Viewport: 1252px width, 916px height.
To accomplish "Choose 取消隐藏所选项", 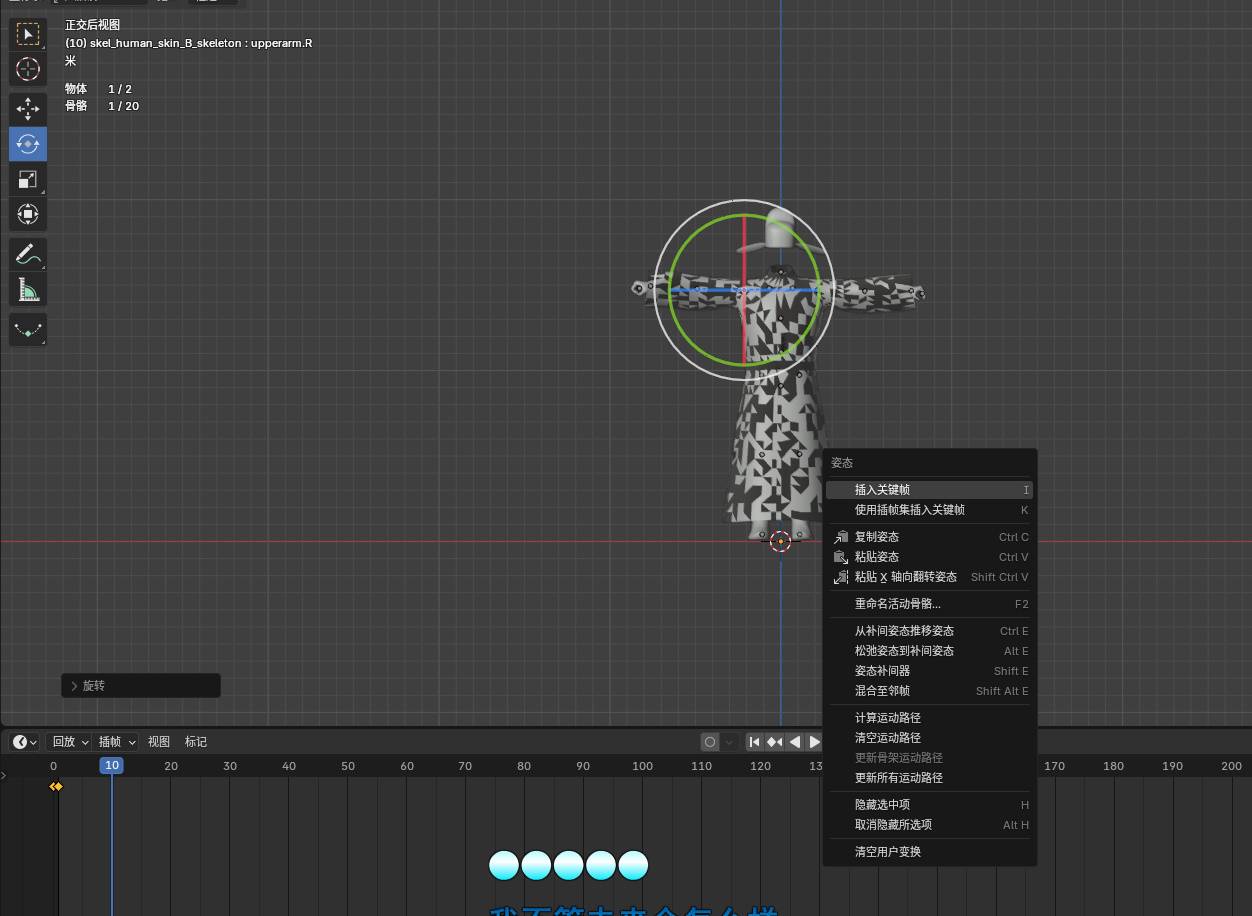I will coord(930,825).
